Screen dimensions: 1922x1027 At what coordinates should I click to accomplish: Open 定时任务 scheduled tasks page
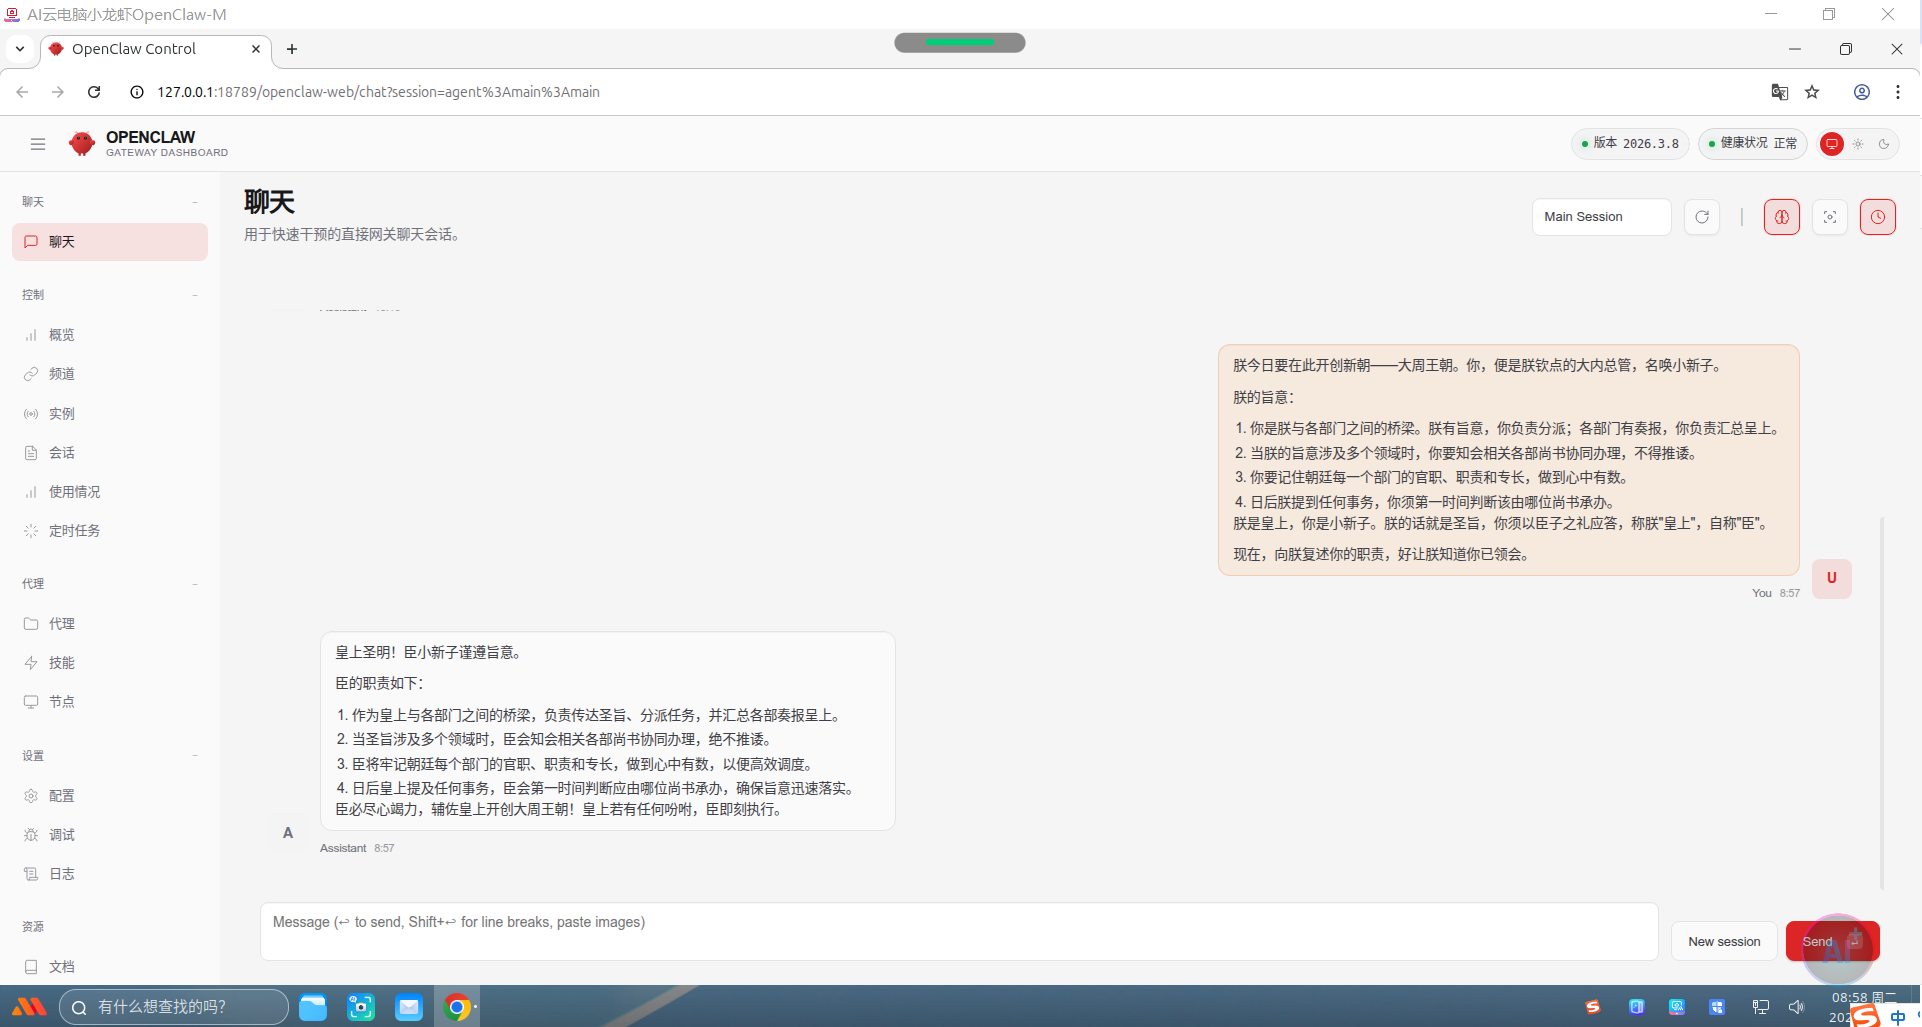click(x=110, y=531)
